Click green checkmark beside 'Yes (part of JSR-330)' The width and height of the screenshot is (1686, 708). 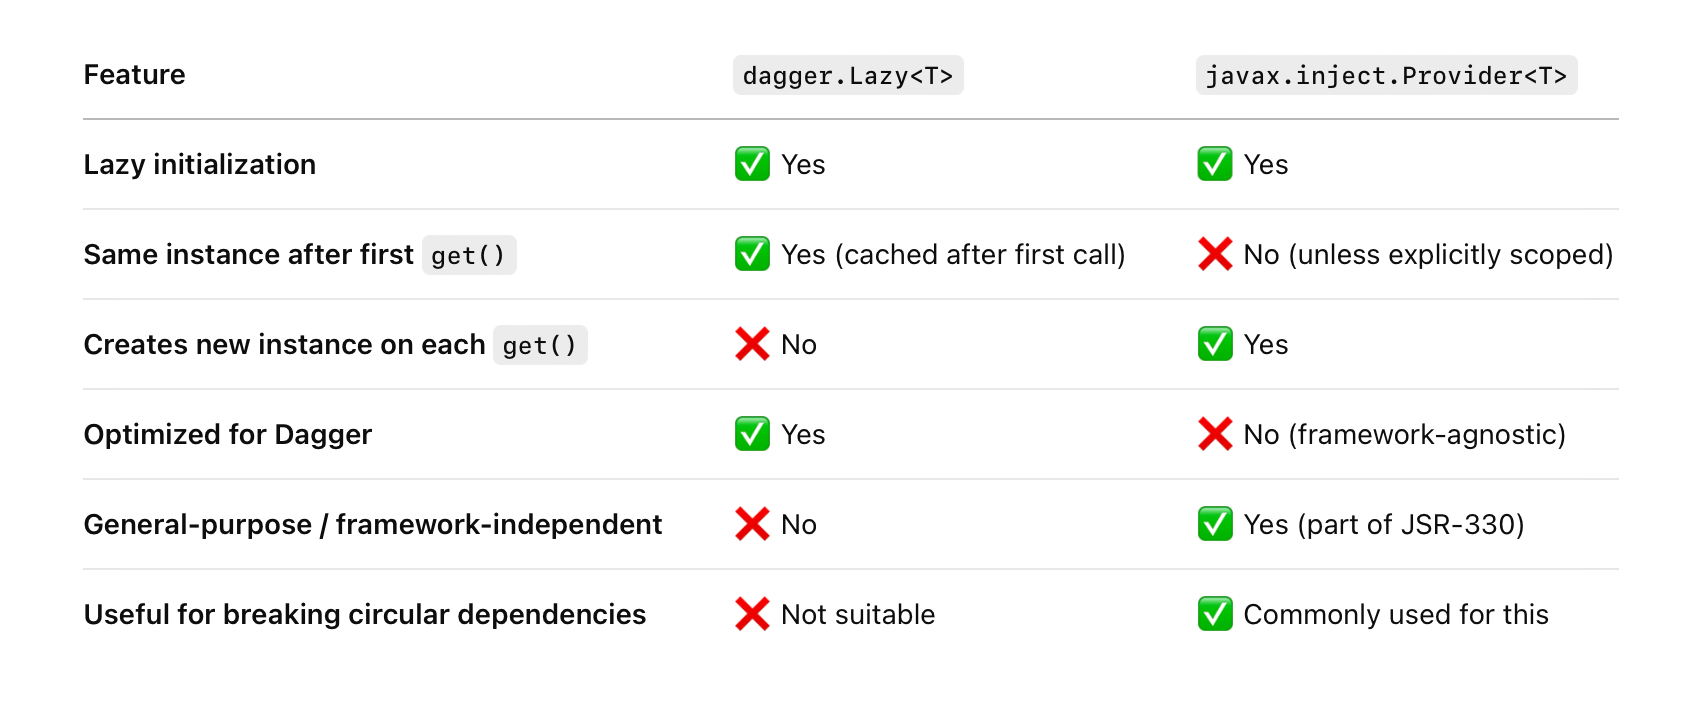pyautogui.click(x=1215, y=524)
